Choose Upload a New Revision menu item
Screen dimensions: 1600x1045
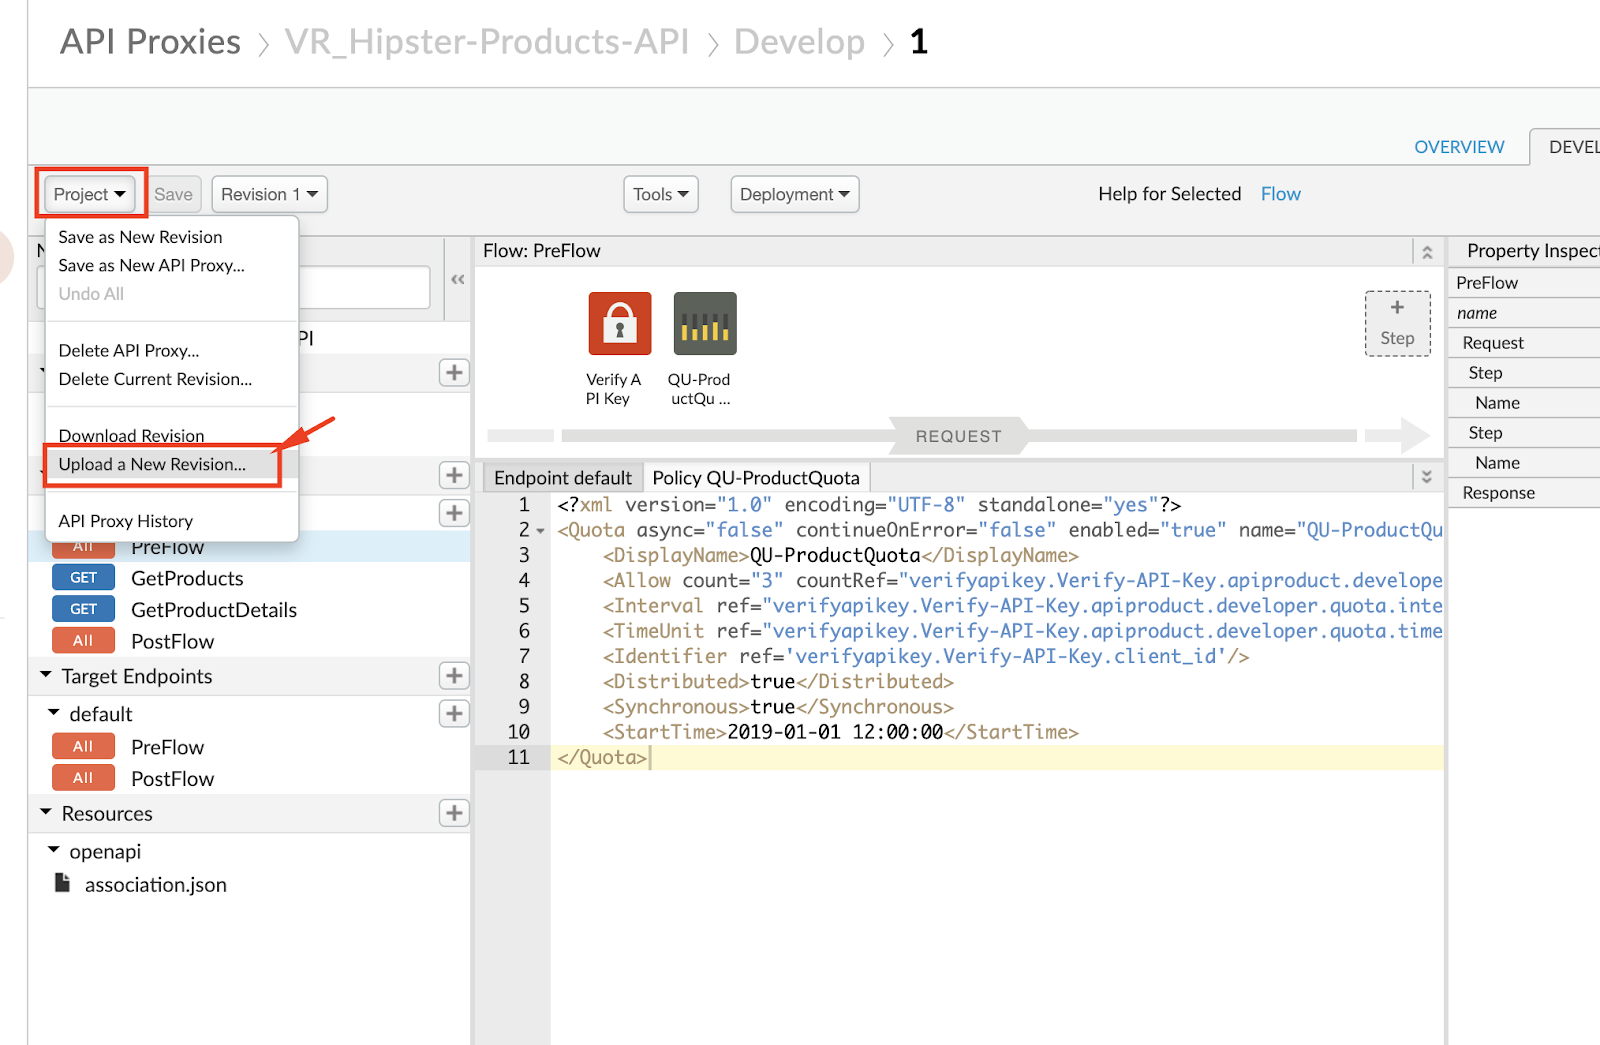(x=152, y=464)
